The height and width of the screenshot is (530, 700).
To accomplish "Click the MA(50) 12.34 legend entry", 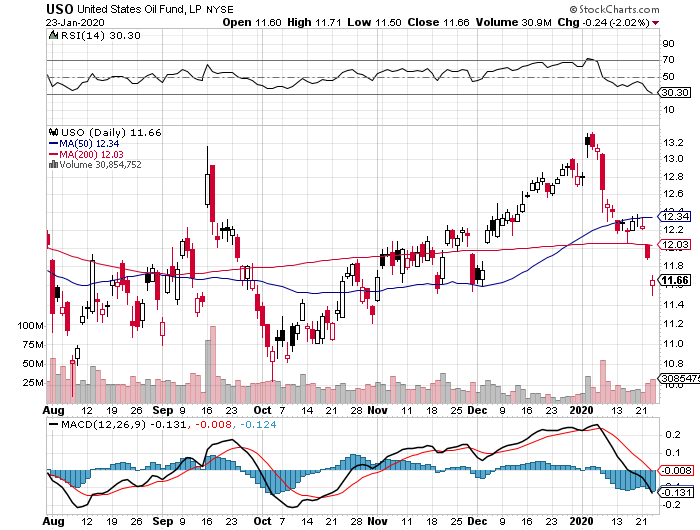I will (89, 144).
